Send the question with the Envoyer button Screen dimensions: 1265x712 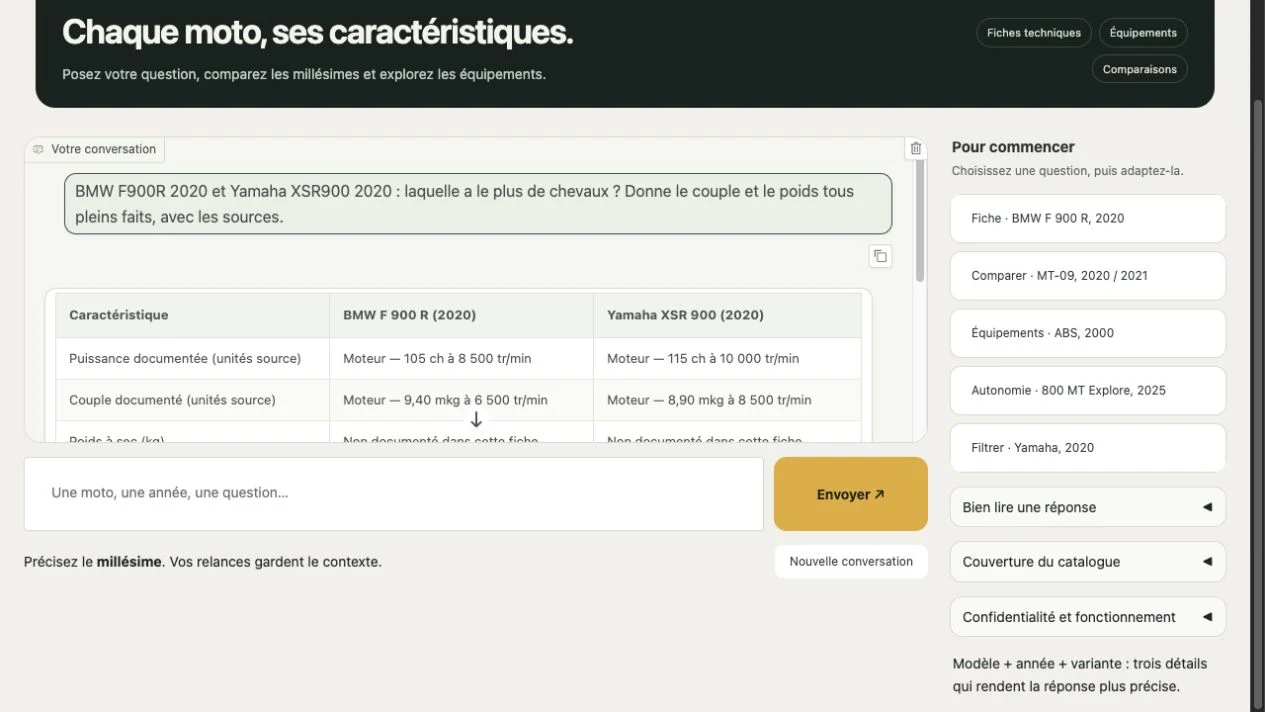coord(850,494)
